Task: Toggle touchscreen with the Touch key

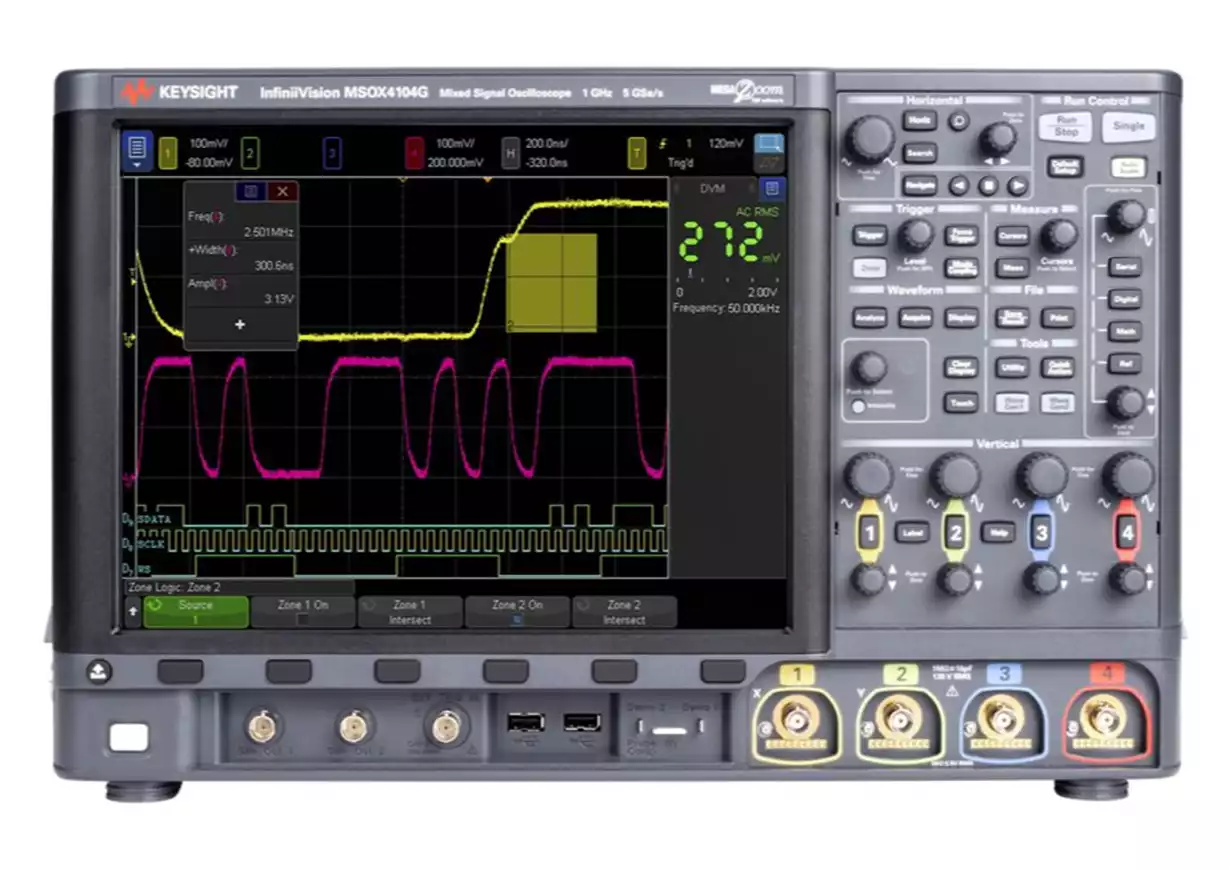Action: pyautogui.click(x=961, y=403)
